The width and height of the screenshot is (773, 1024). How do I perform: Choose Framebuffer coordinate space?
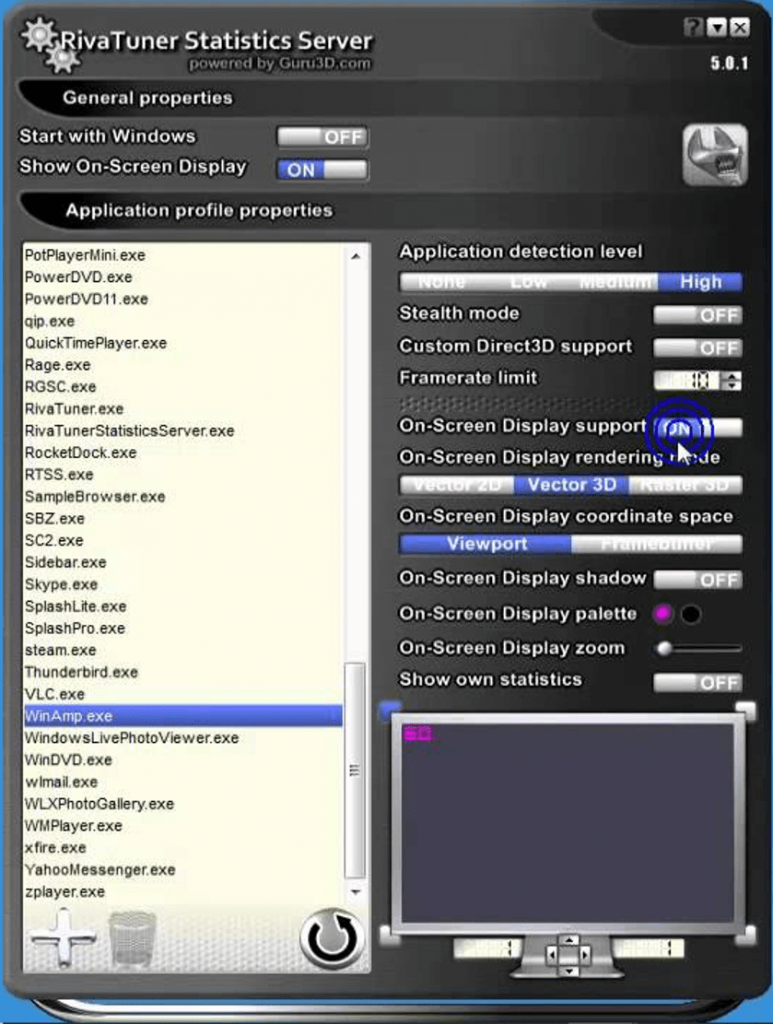(657, 544)
